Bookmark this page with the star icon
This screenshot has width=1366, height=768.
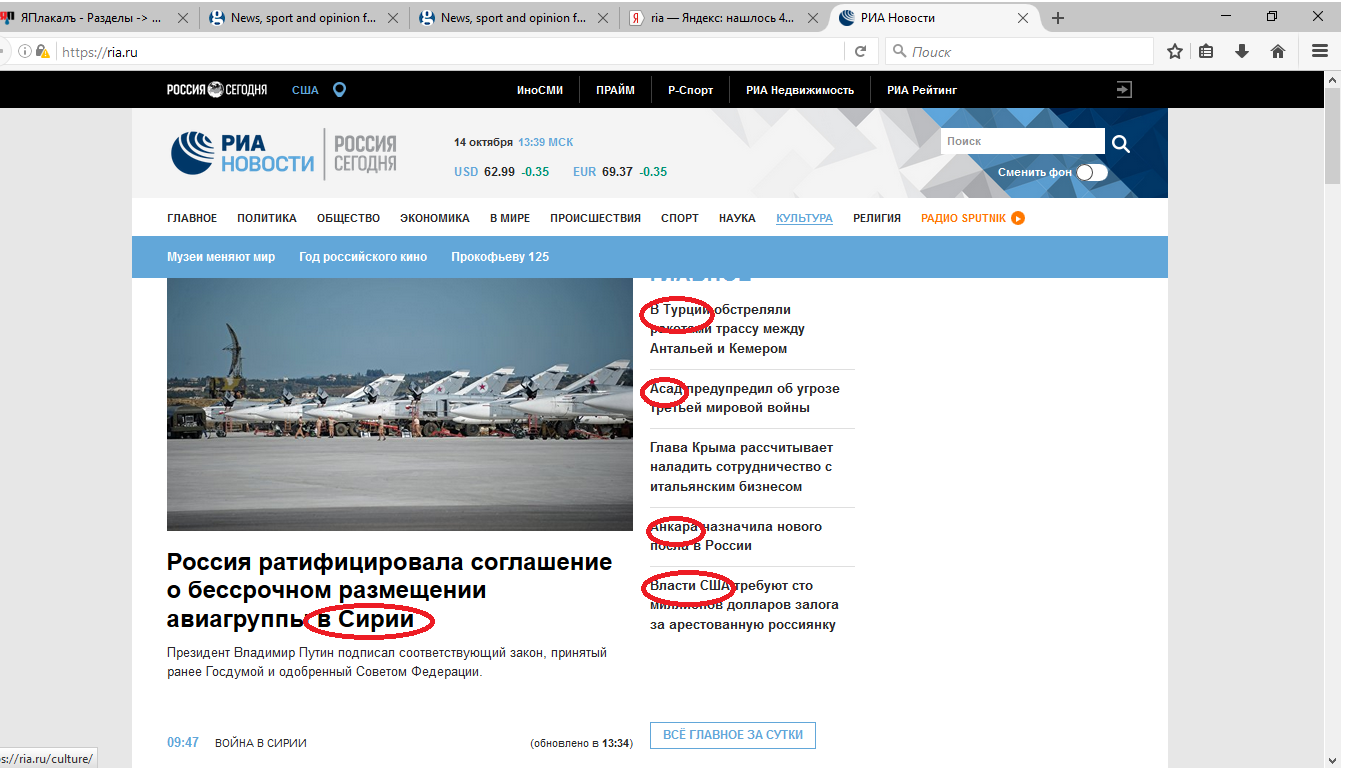(1175, 52)
